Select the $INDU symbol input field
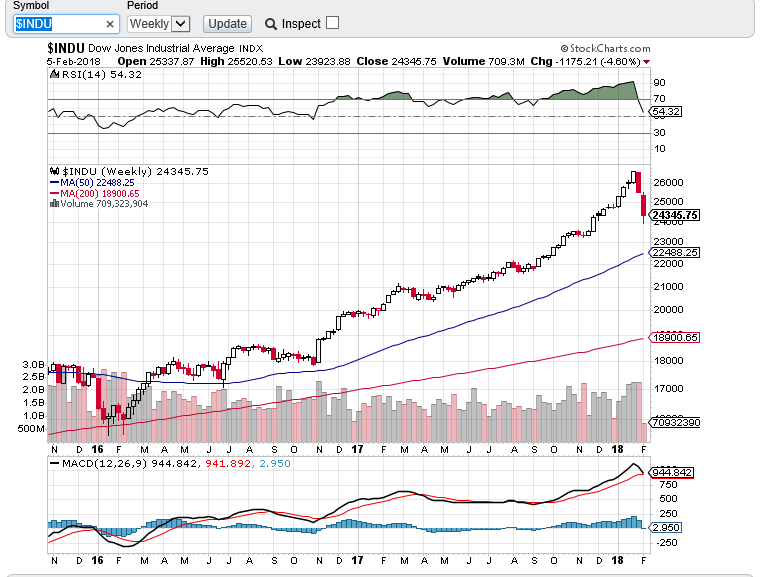This screenshot has width=760, height=577. [x=66, y=24]
